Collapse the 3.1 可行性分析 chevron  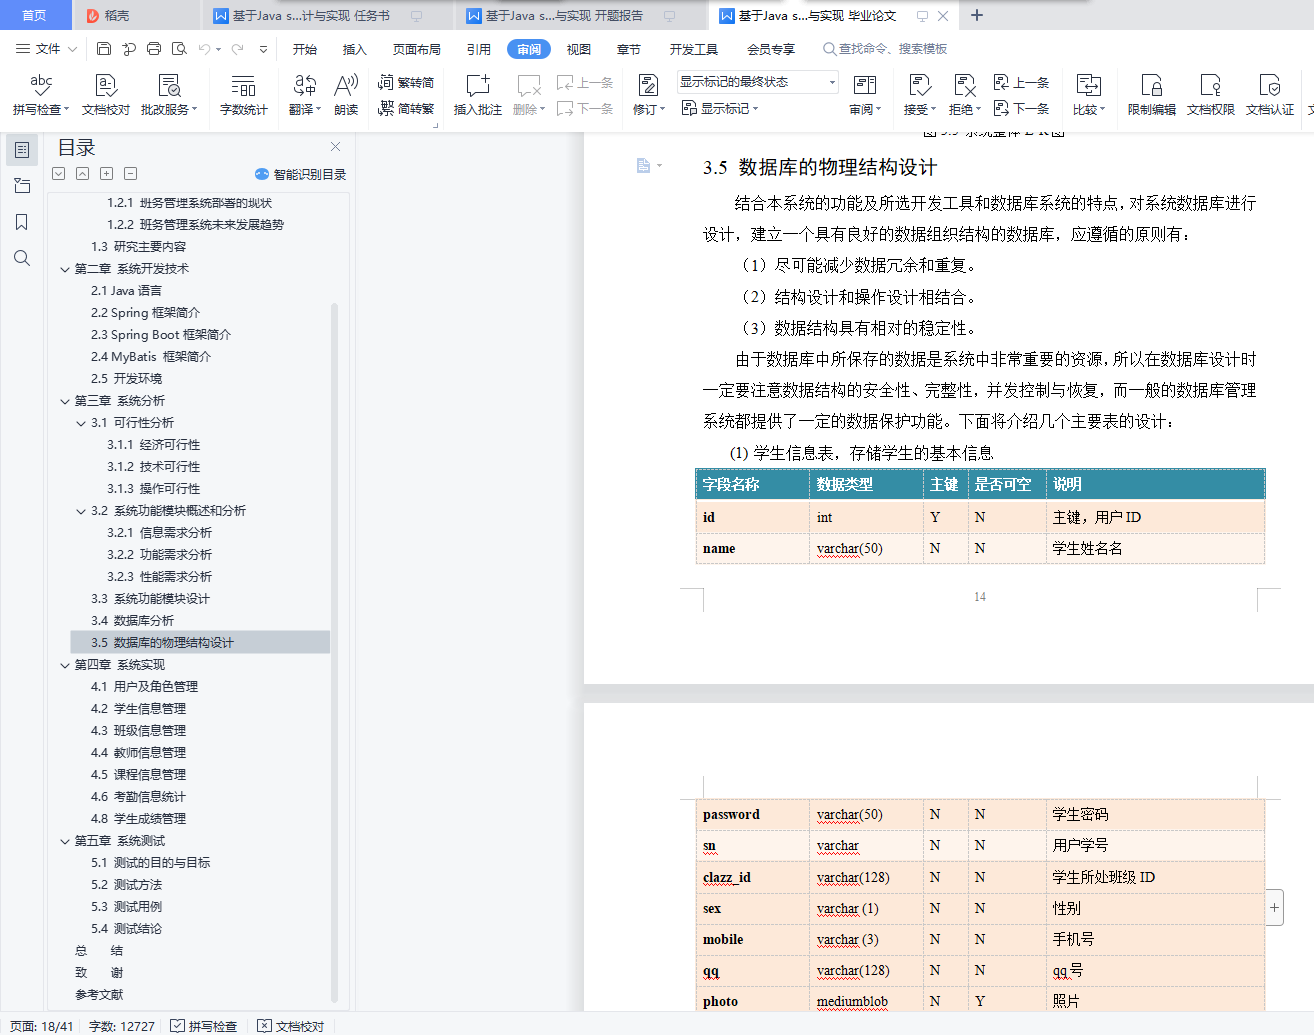pyautogui.click(x=81, y=423)
